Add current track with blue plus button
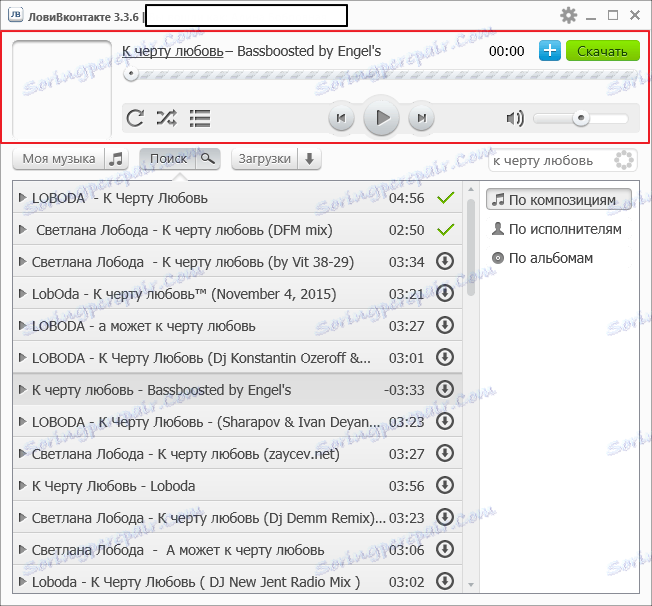 [x=550, y=51]
